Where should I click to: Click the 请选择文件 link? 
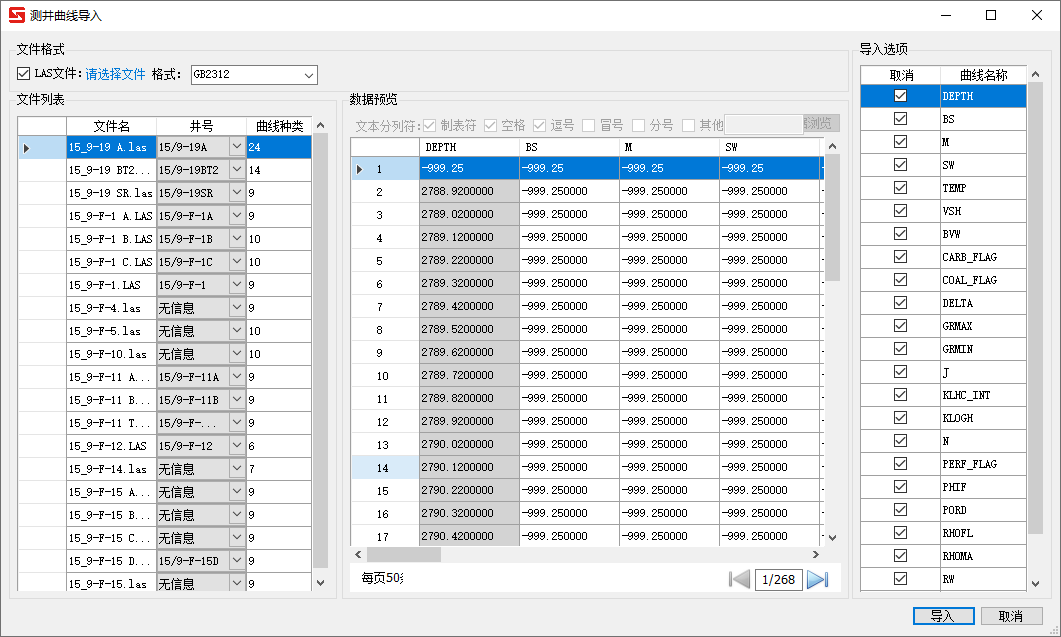115,74
